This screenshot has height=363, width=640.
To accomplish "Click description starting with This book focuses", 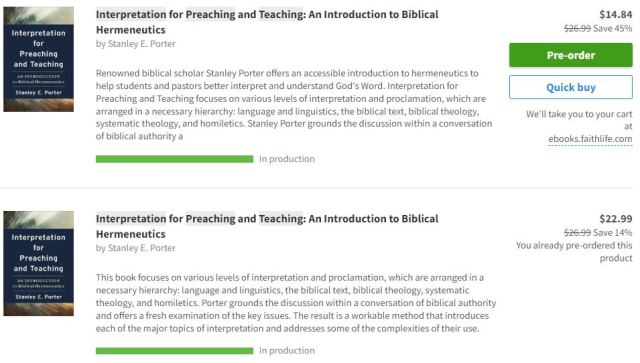I will coord(296,303).
